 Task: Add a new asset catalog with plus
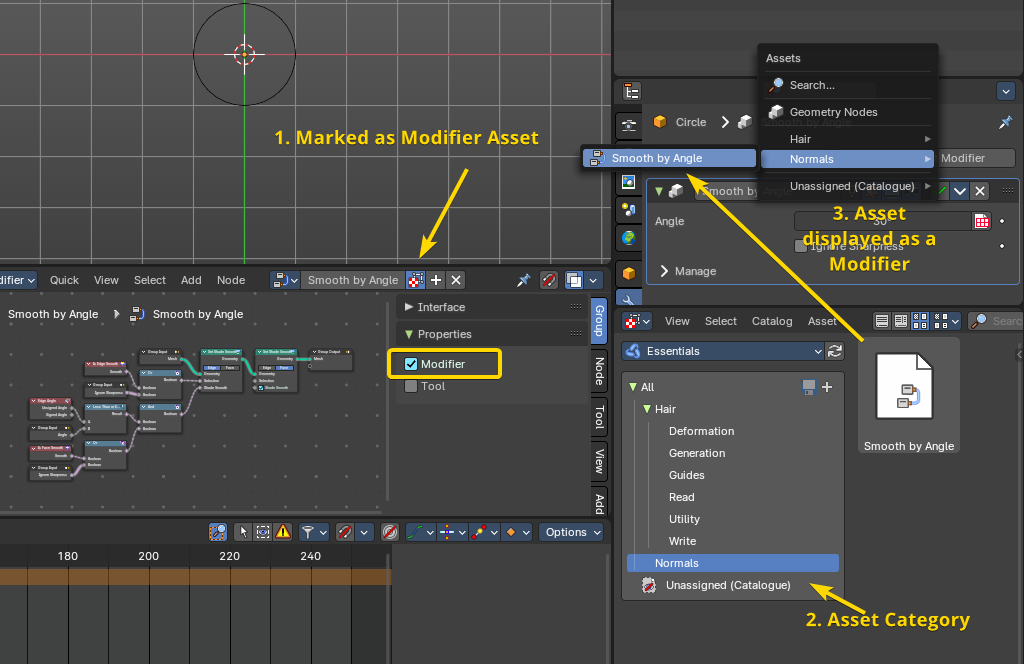coord(827,387)
